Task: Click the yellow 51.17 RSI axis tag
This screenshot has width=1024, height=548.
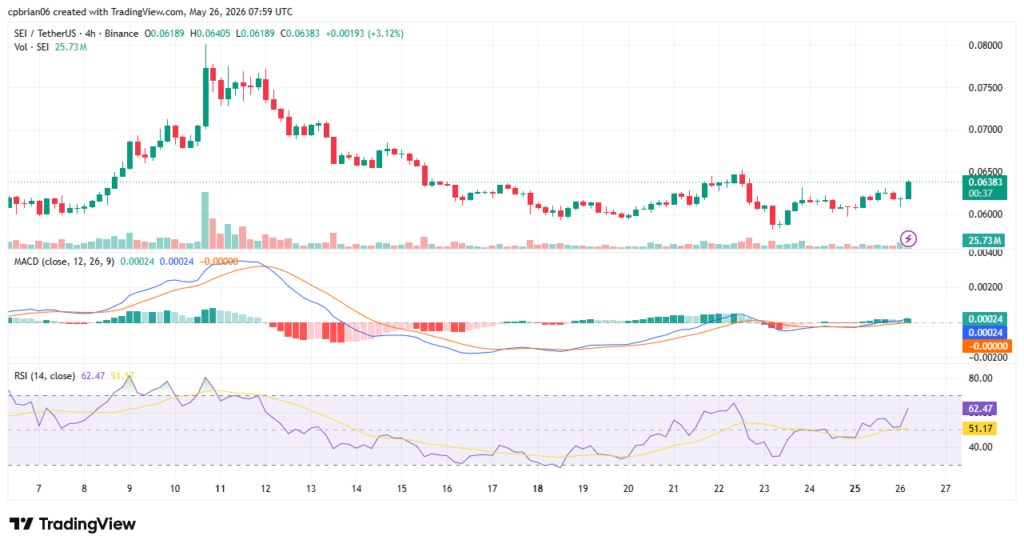Action: pyautogui.click(x=980, y=428)
